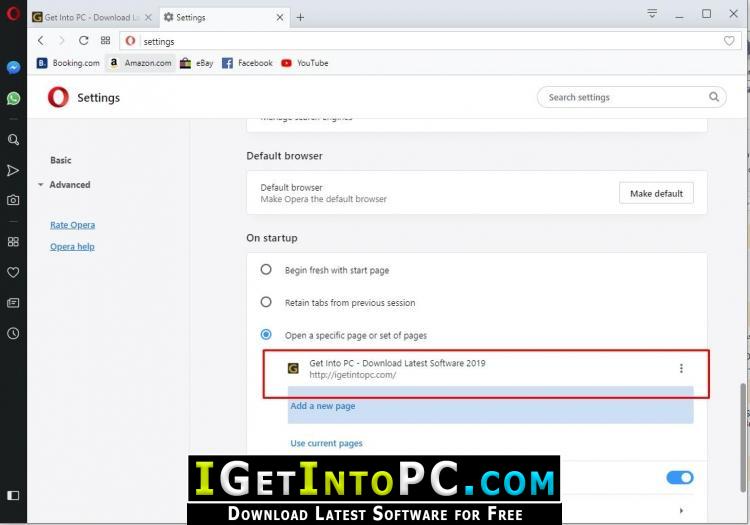Click Add a new page link
This screenshot has width=750, height=525.
pos(323,406)
